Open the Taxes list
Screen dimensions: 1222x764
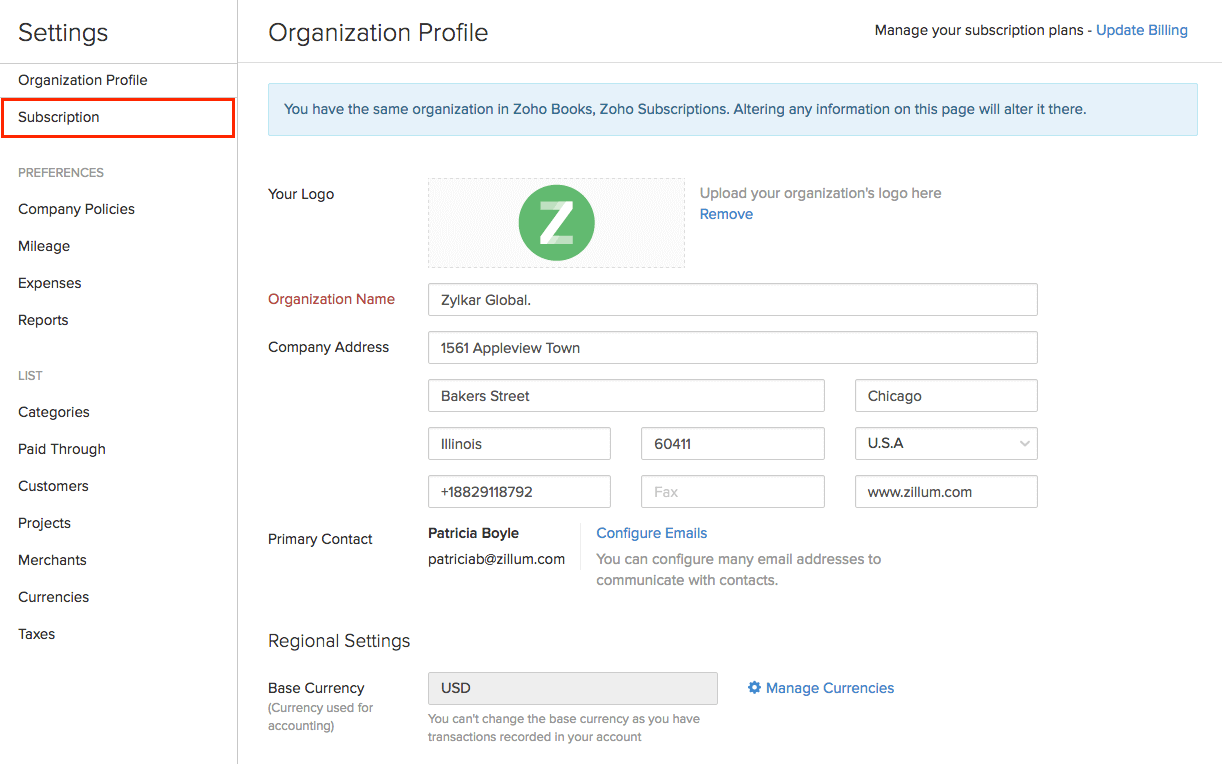pyautogui.click(x=37, y=634)
